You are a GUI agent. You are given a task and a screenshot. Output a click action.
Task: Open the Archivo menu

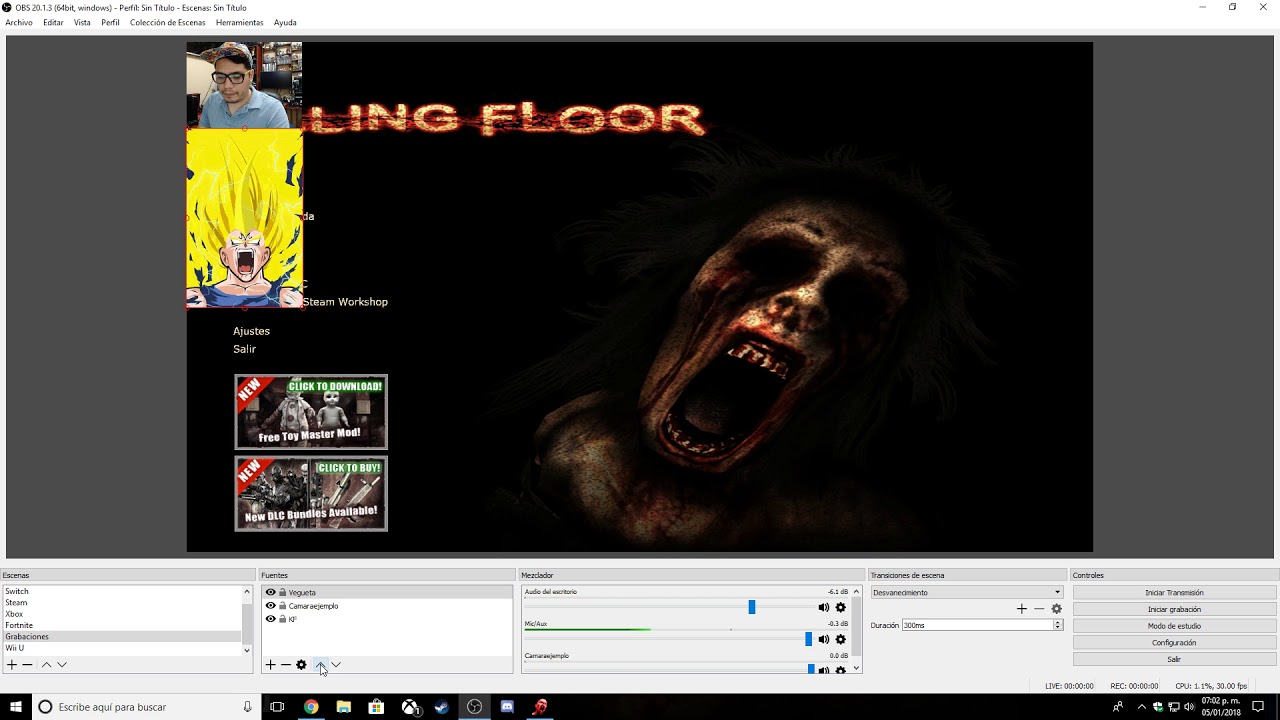(x=19, y=22)
